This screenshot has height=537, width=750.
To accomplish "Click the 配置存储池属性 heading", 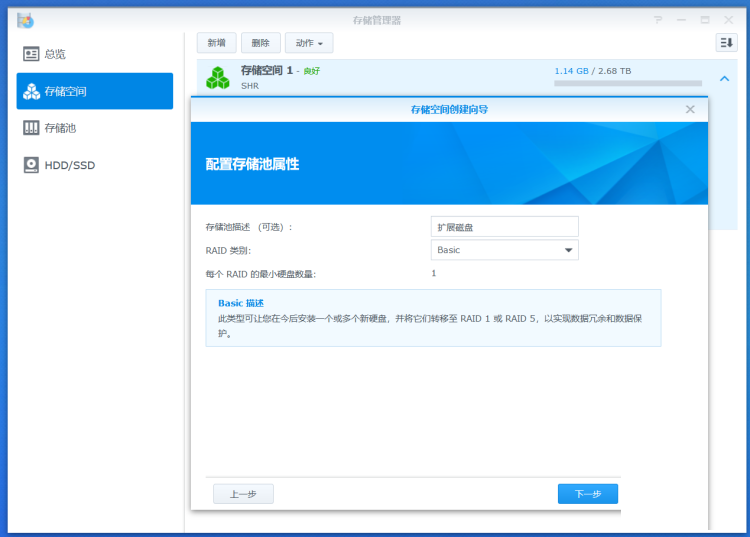I will pyautogui.click(x=252, y=164).
